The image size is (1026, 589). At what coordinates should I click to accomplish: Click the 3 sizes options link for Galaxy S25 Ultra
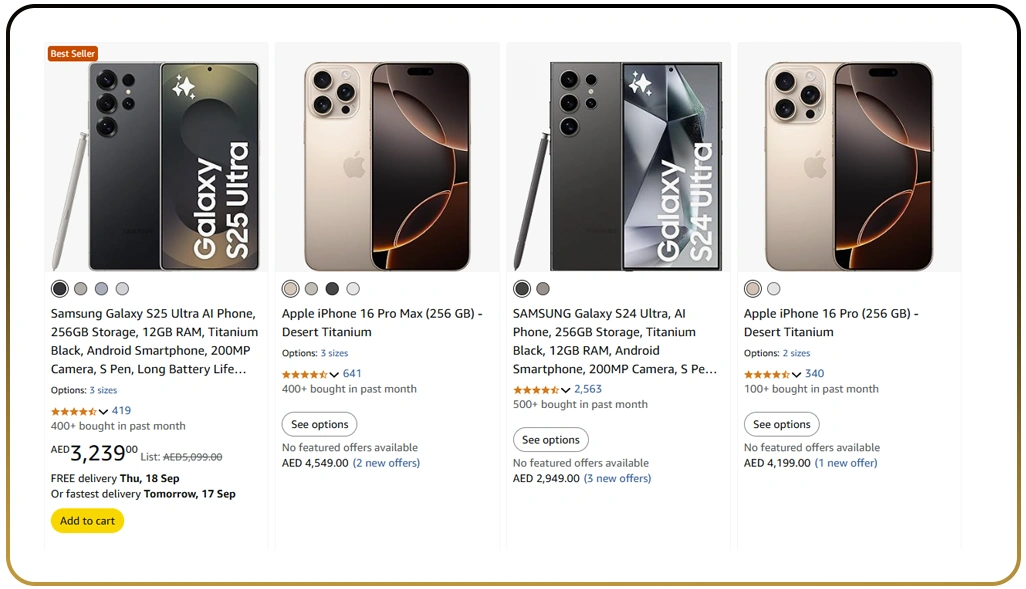(x=103, y=389)
